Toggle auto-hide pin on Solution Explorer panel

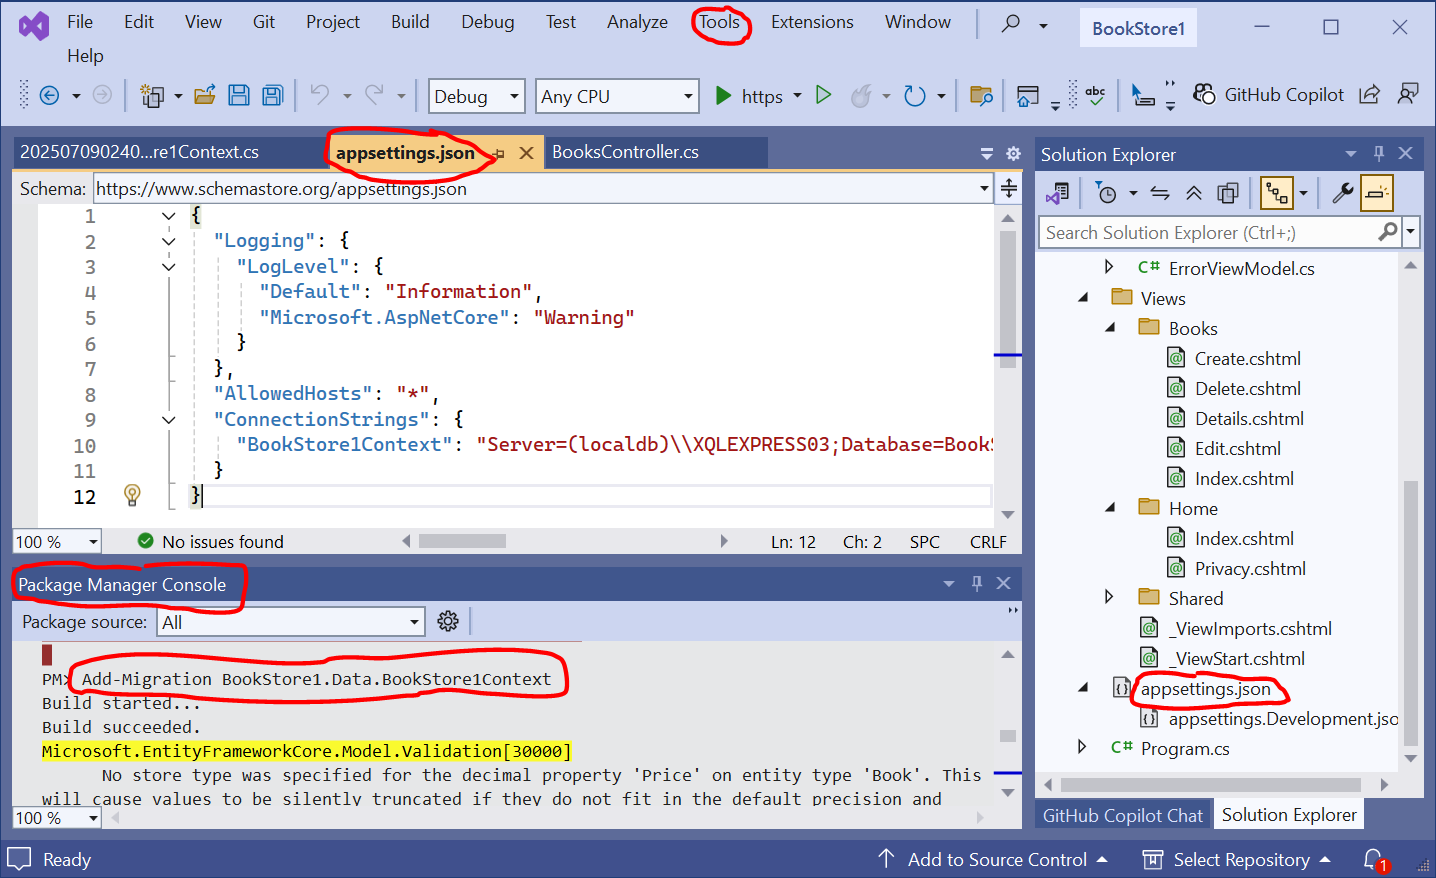[x=1379, y=153]
